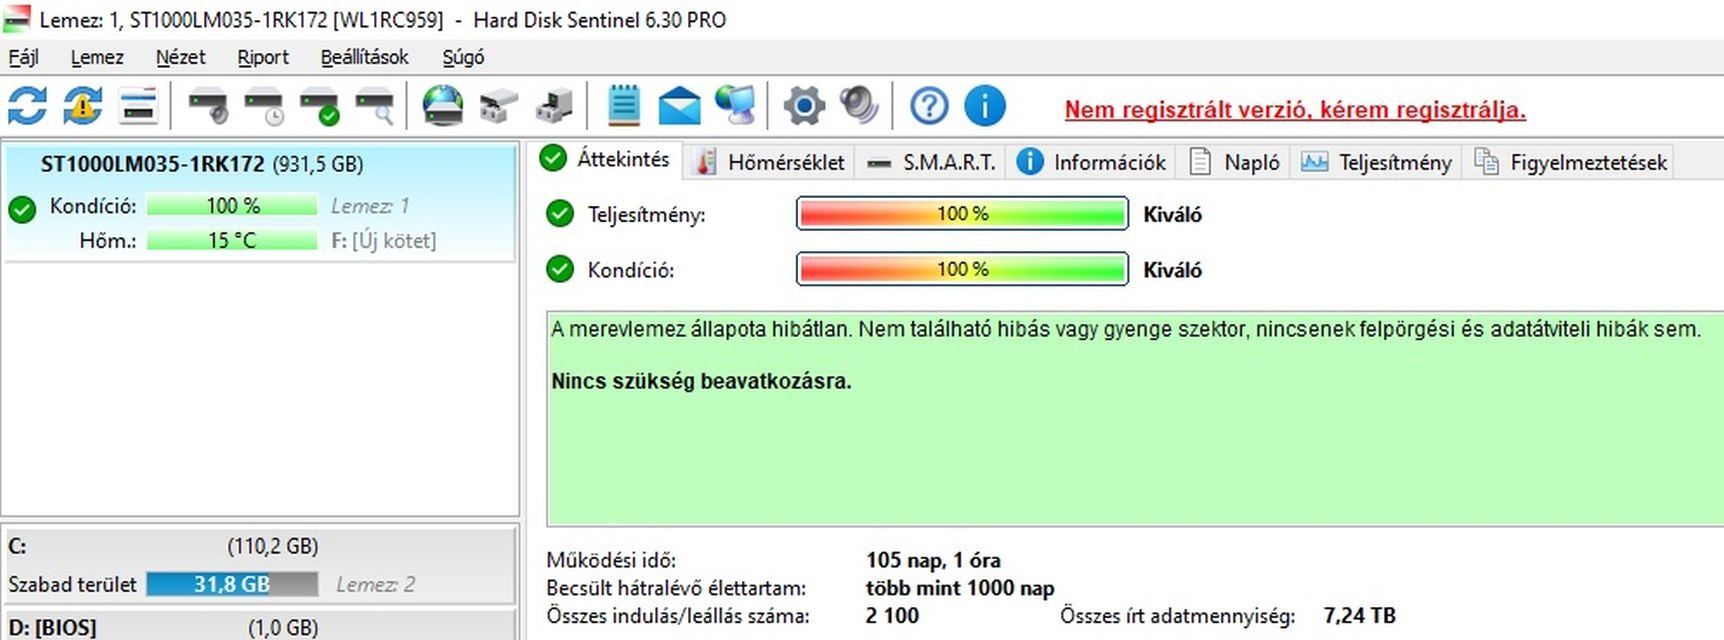Click the disk with magnifier icon

375,105
